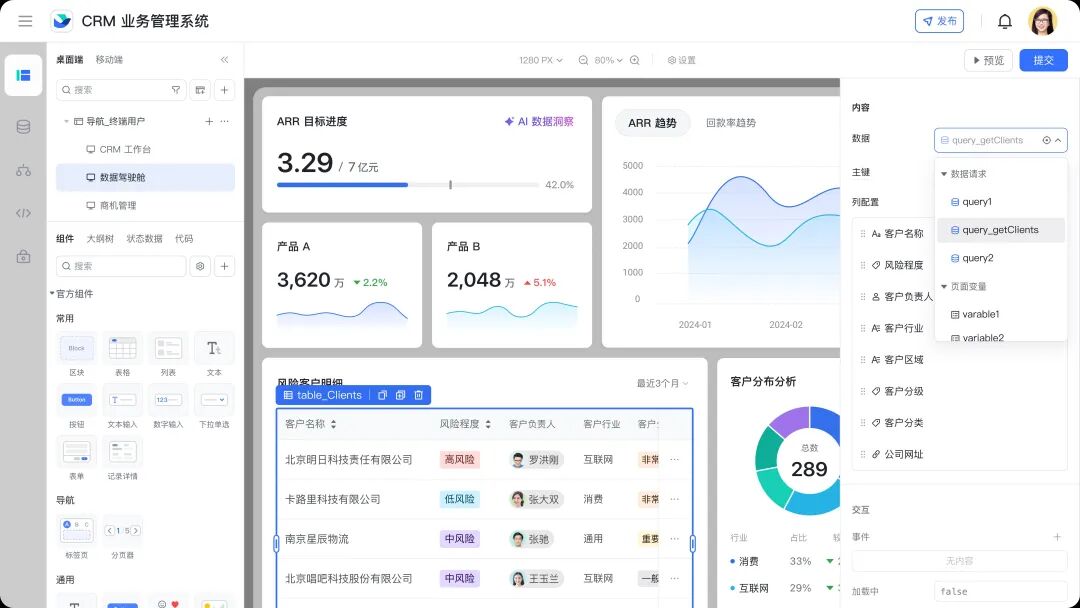Click the filter icon in page search
Viewport: 1080px width, 608px height.
coord(176,90)
